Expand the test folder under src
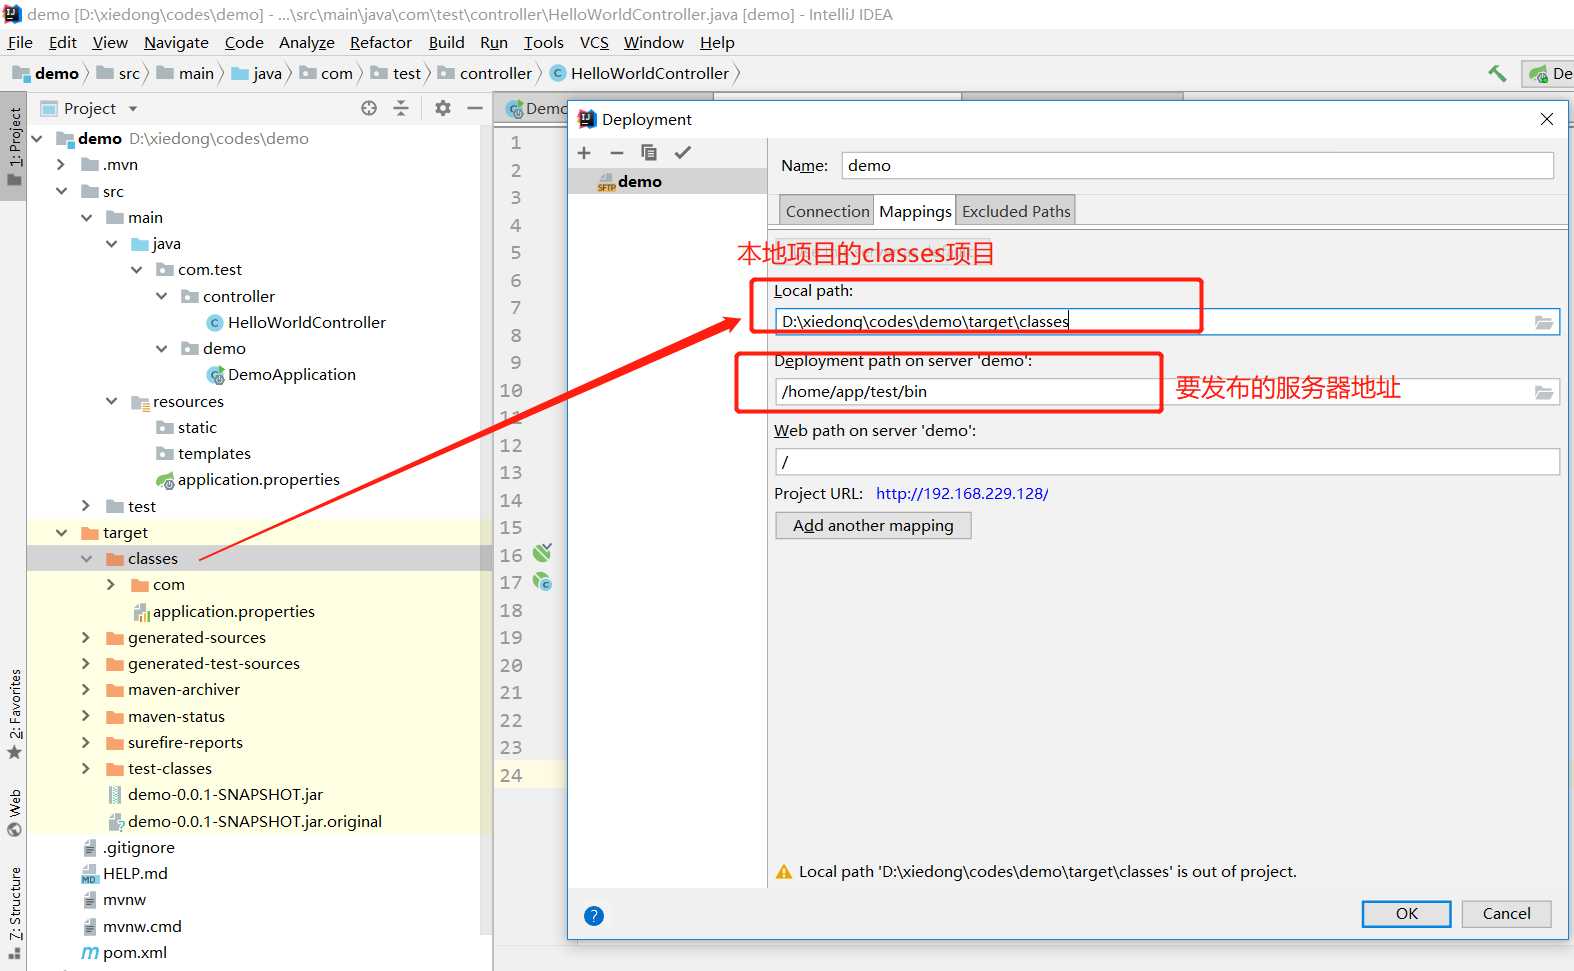The height and width of the screenshot is (971, 1574). pyautogui.click(x=86, y=506)
